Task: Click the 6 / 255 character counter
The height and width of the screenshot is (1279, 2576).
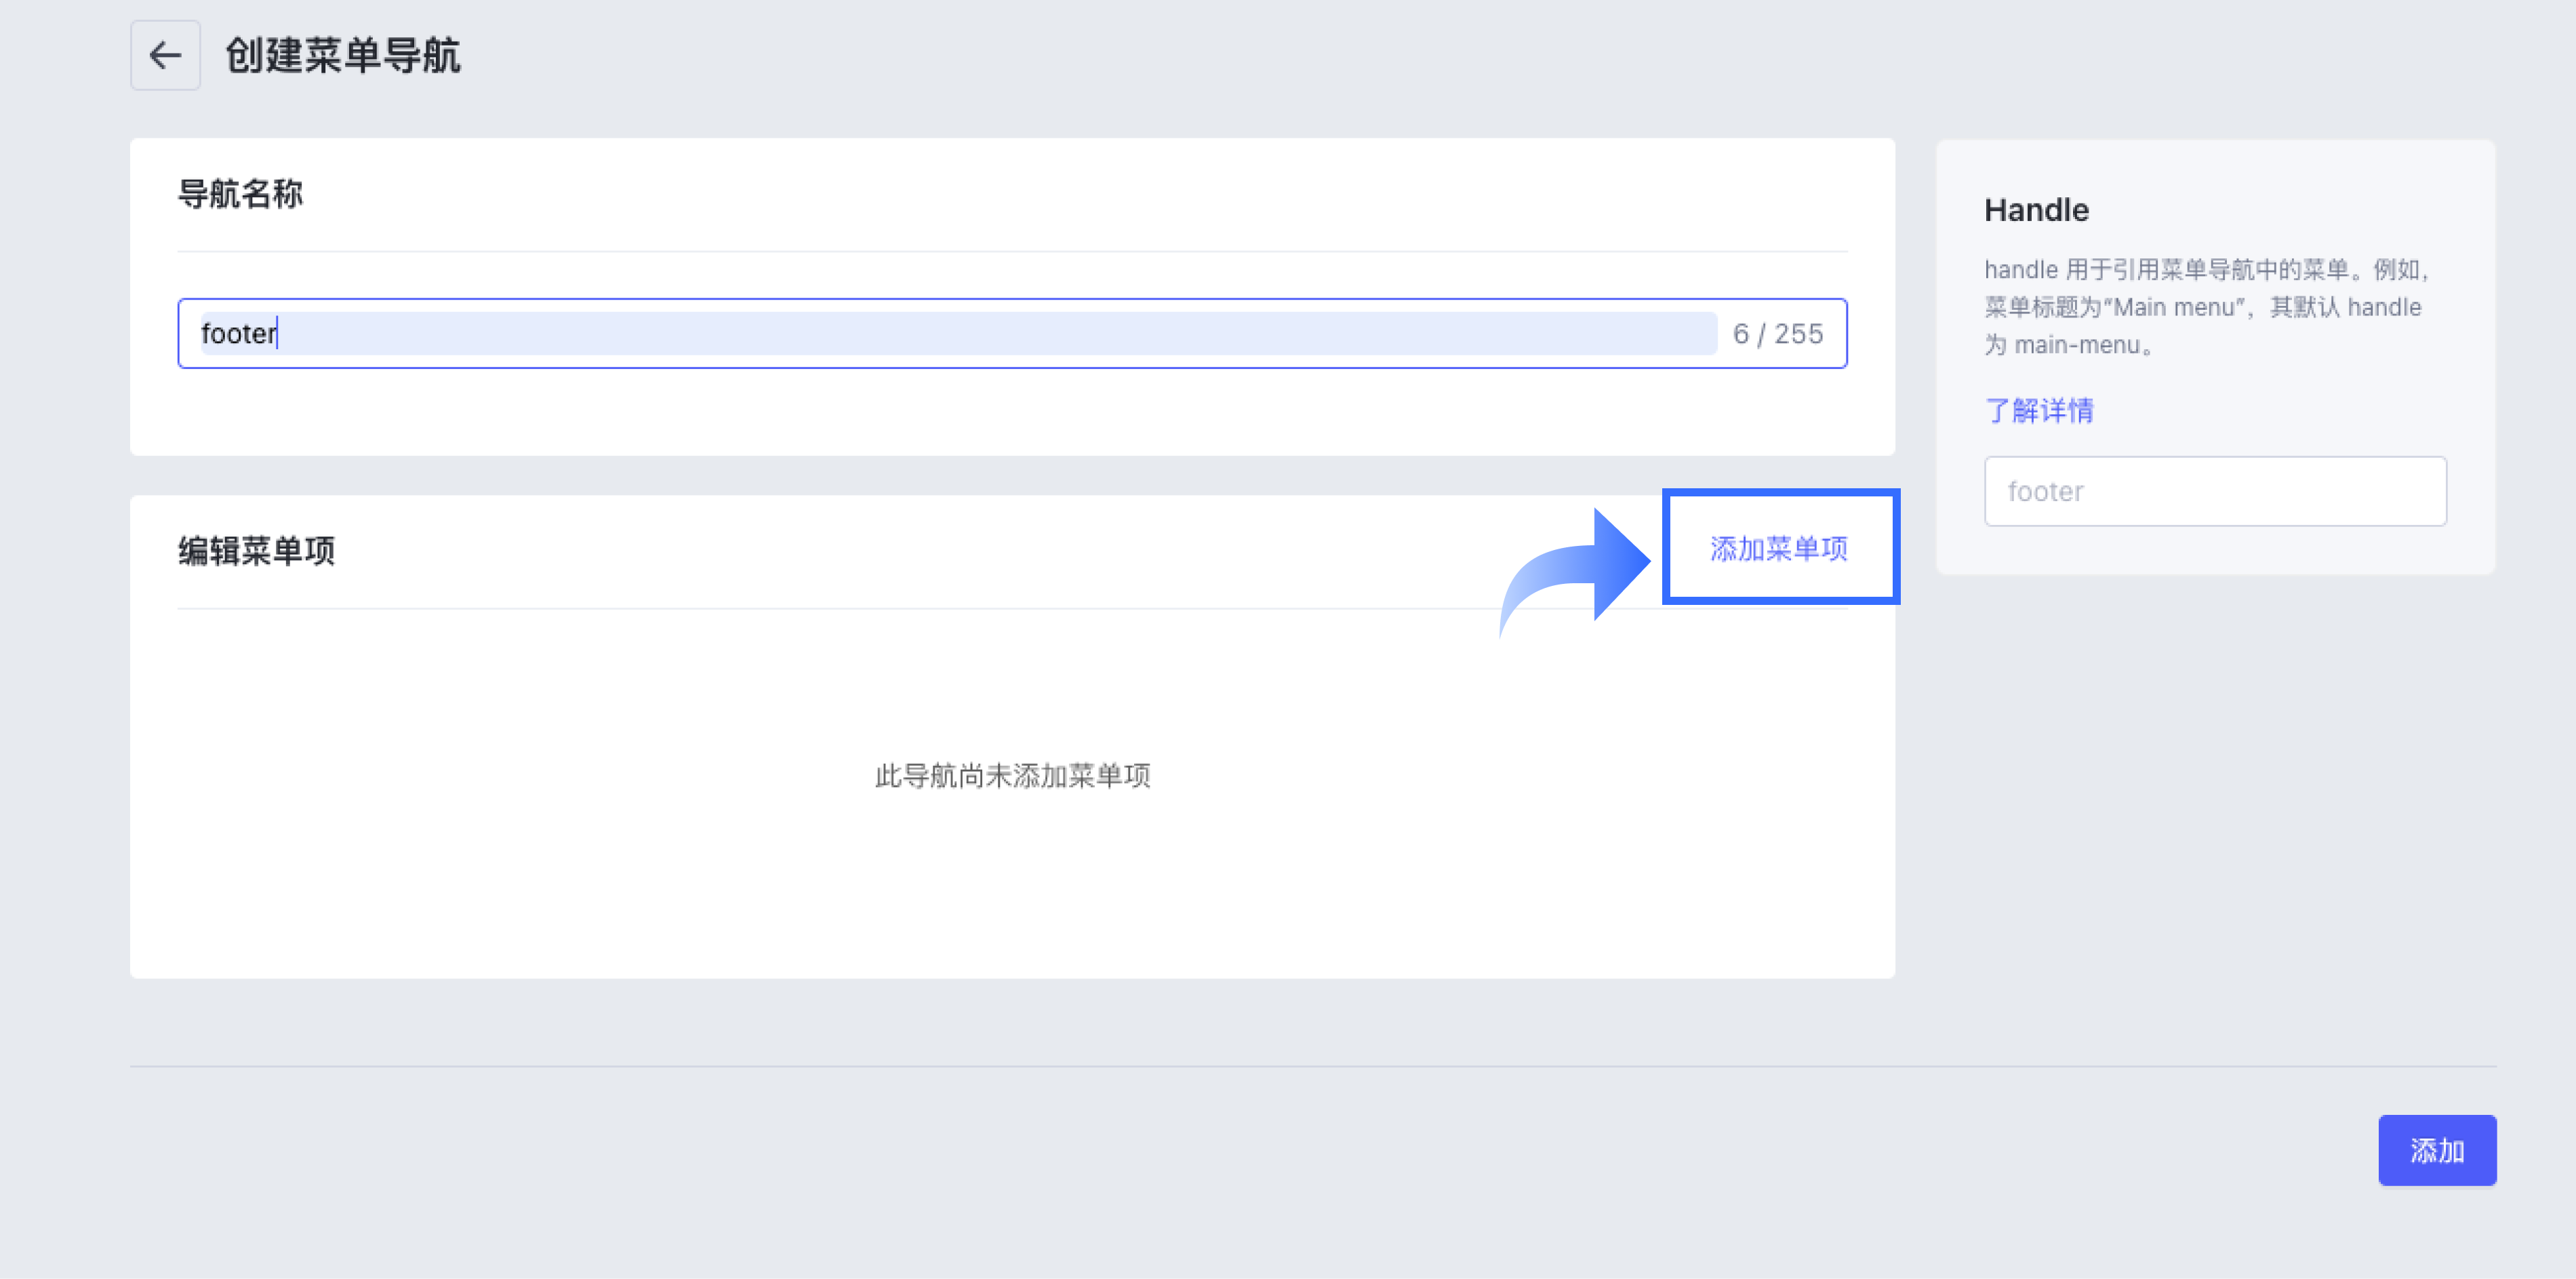Action: tap(1777, 334)
